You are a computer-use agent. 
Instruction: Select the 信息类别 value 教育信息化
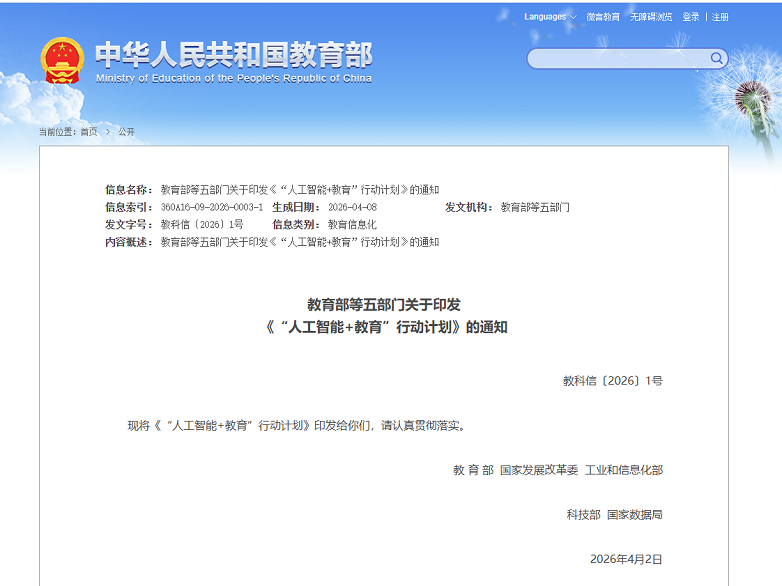[x=352, y=224]
